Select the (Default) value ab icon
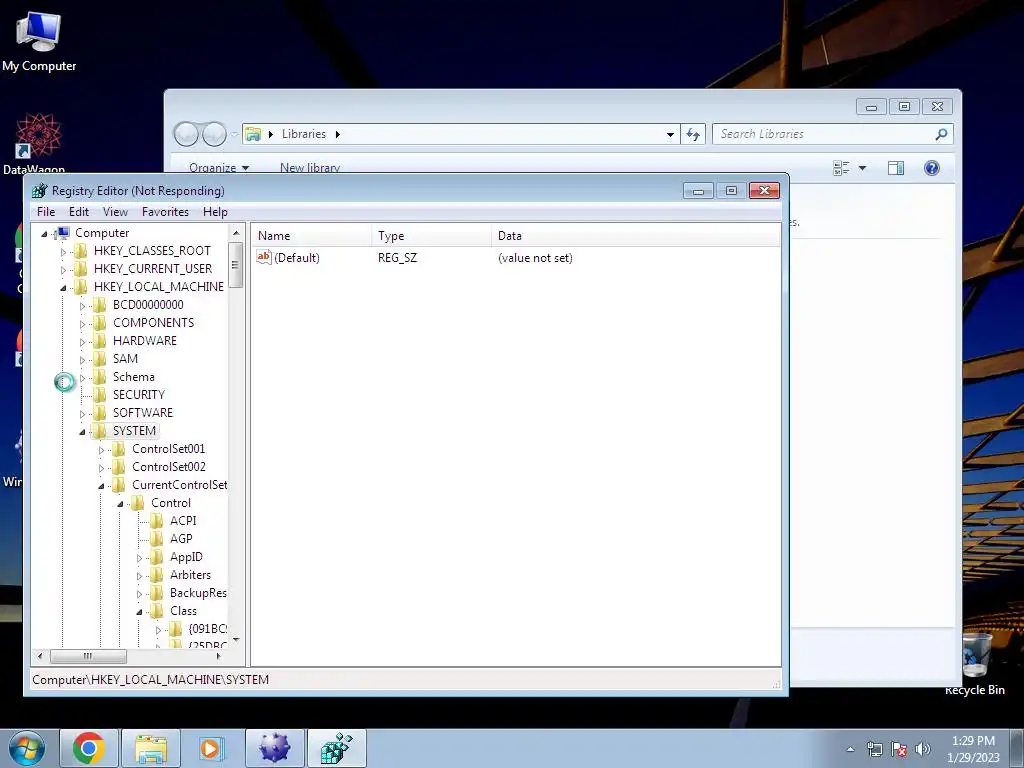Image resolution: width=1024 pixels, height=768 pixels. (264, 257)
